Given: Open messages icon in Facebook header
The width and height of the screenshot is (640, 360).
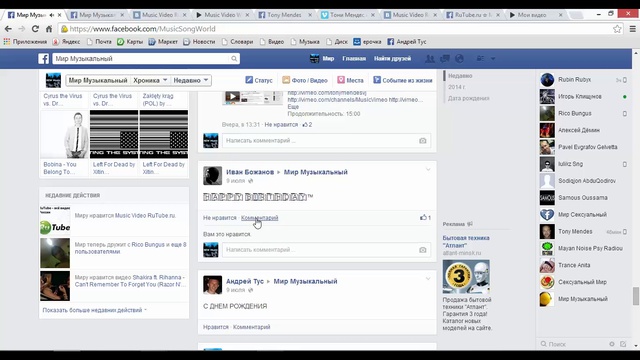Looking at the screenshot, I should 444,59.
